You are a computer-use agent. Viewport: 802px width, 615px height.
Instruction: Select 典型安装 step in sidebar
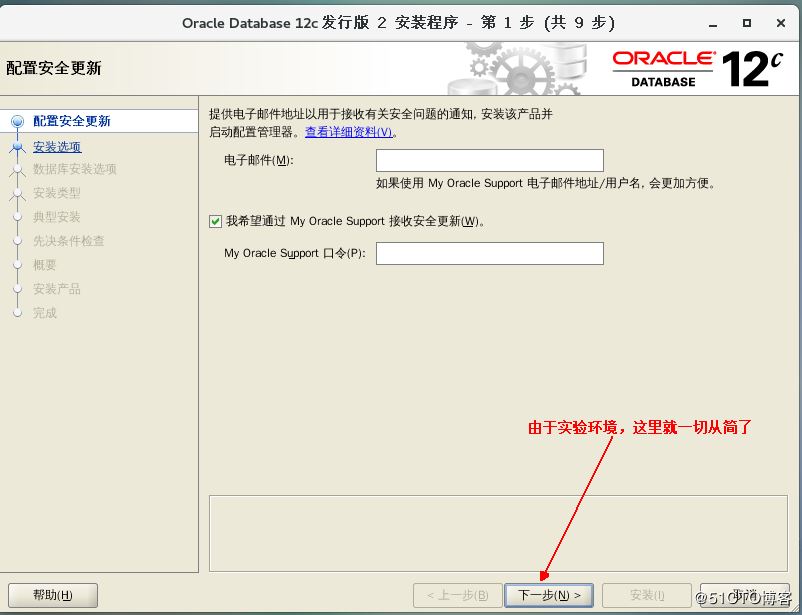tap(57, 217)
